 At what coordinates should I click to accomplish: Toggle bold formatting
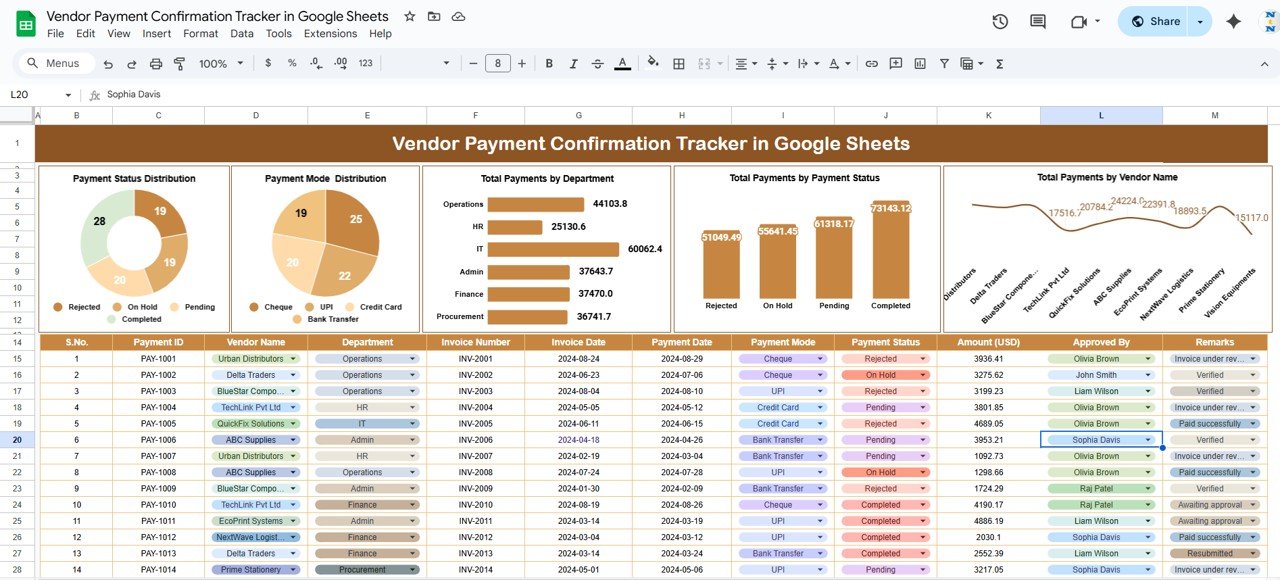549,64
